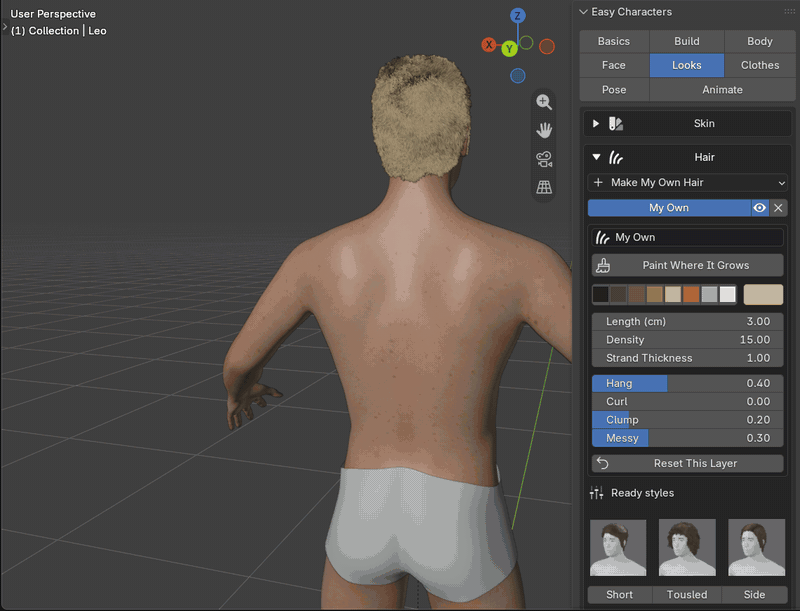The image size is (800, 611).
Task: Open the Basics tab
Action: (614, 41)
